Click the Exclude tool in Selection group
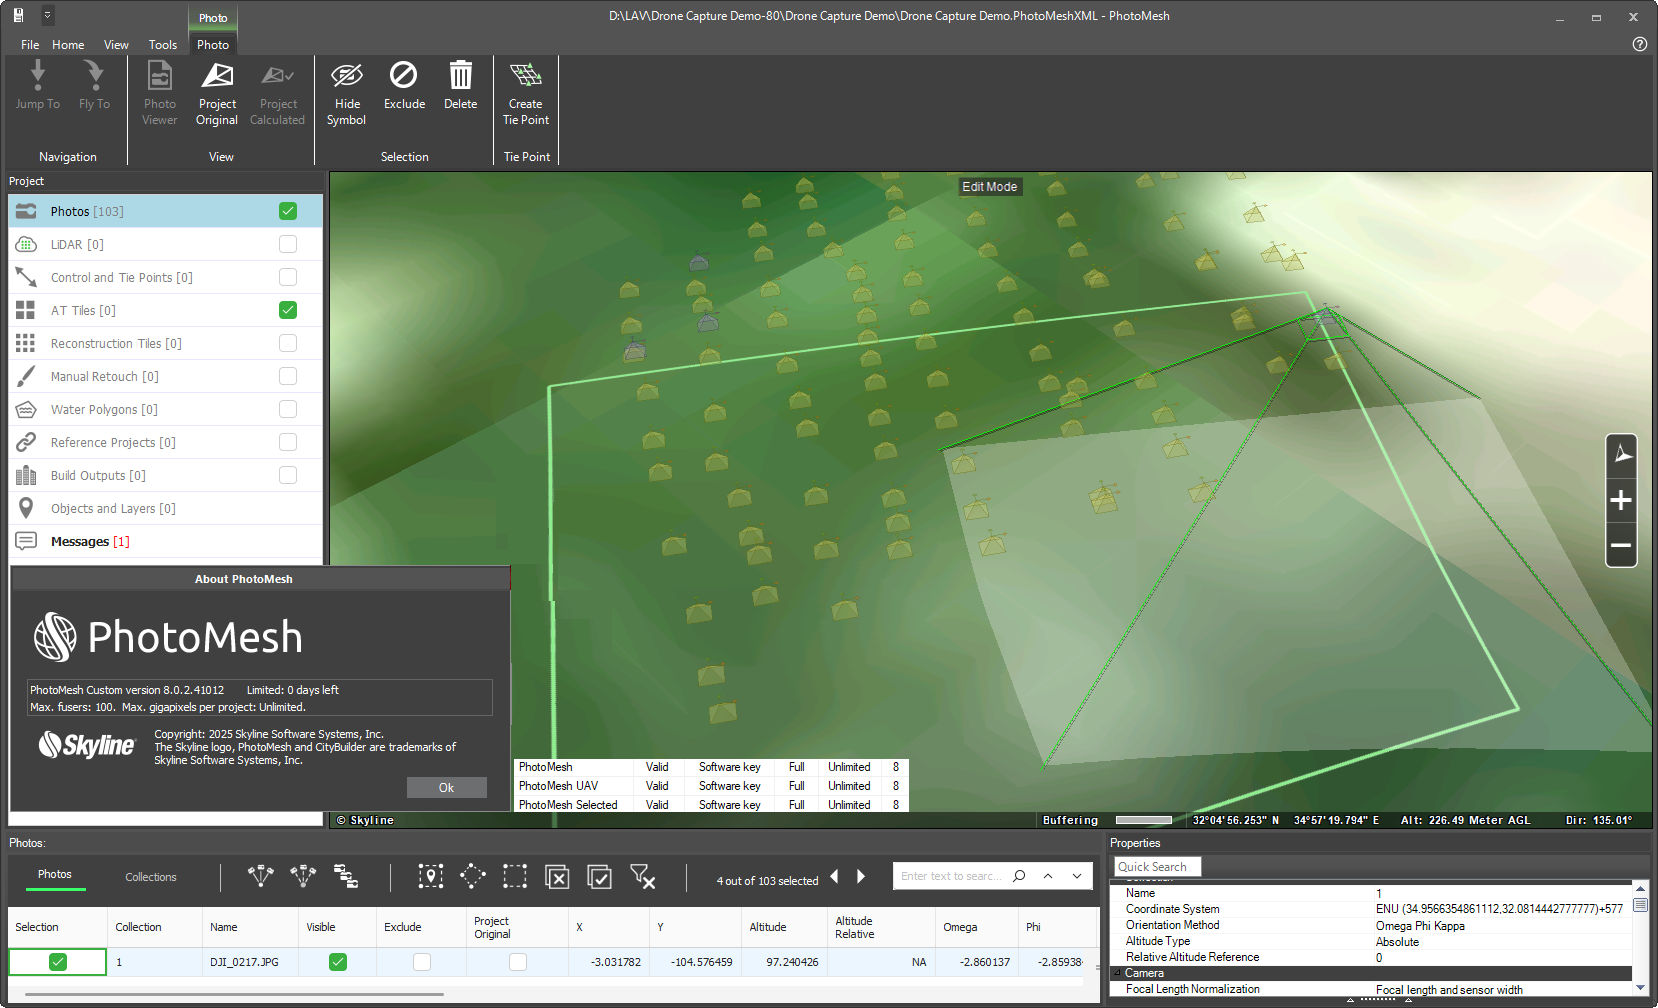Screen dimensions: 1658x1008 tap(403, 92)
